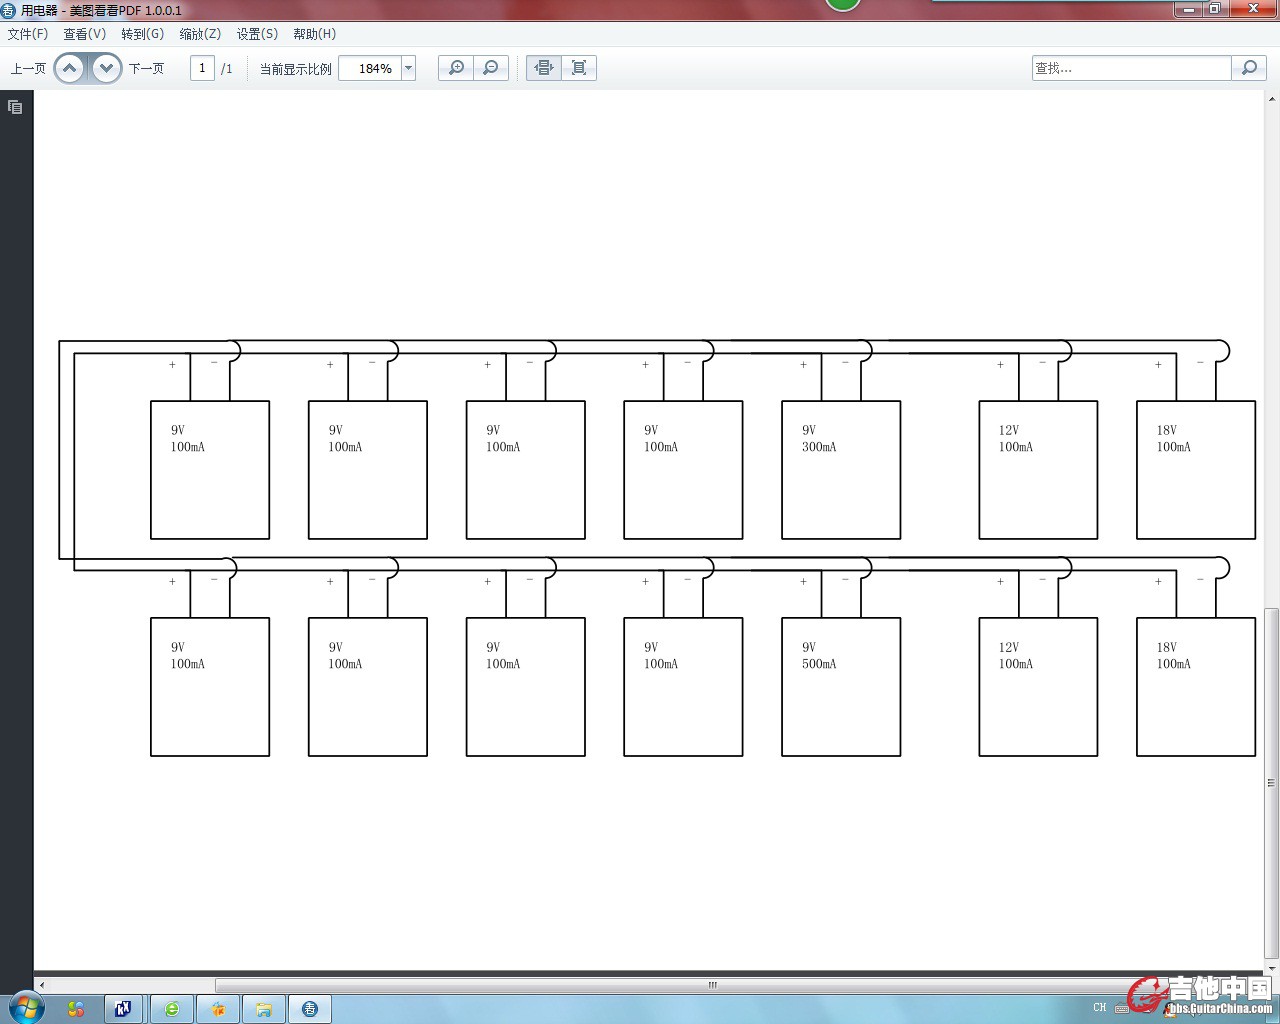This screenshot has width=1280, height=1024.
Task: Expand the zoom percentage dropdown arrow
Action: pyautogui.click(x=408, y=68)
